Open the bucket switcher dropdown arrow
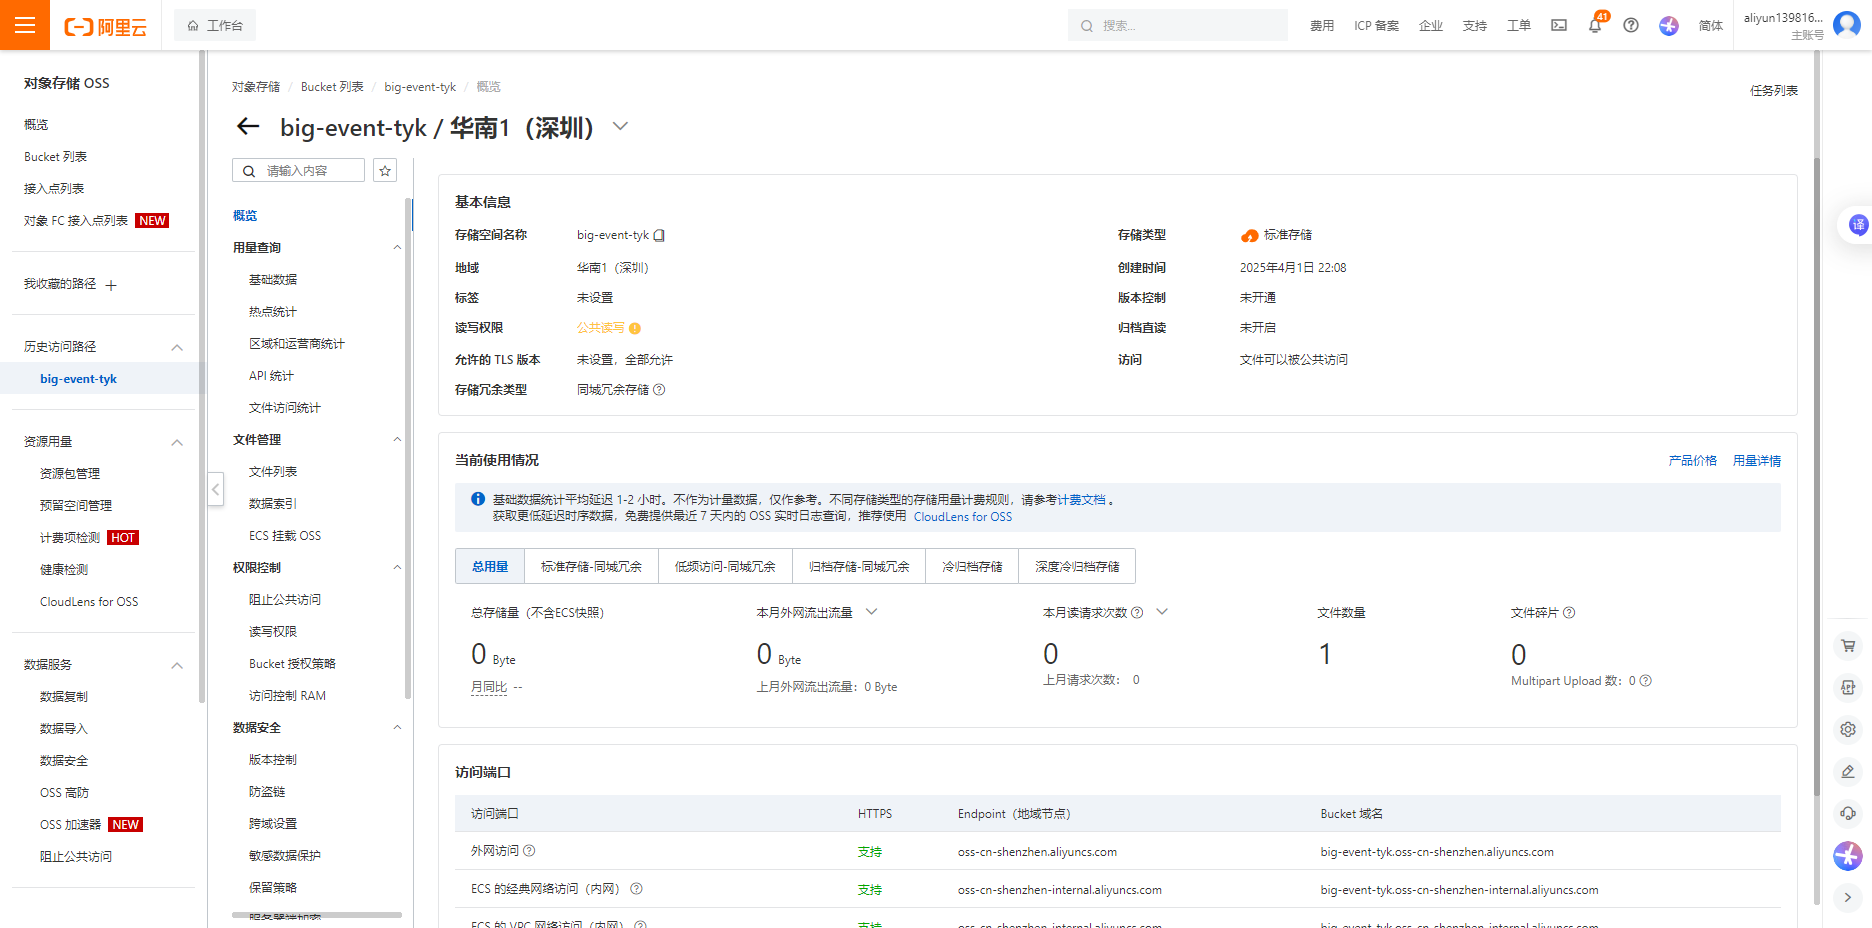 620,127
